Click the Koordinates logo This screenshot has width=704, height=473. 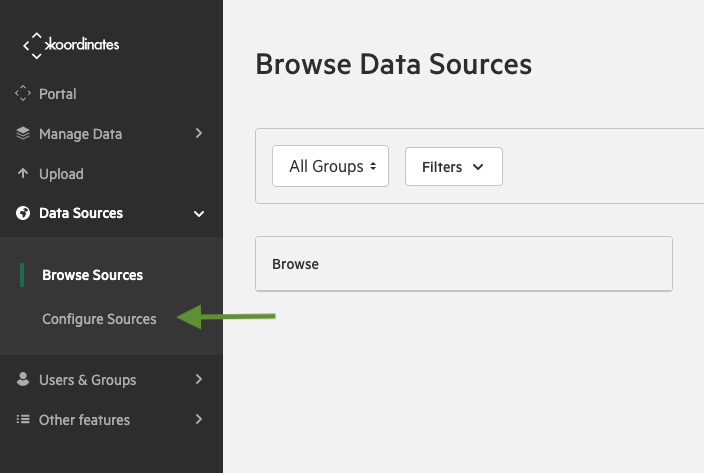(71, 45)
